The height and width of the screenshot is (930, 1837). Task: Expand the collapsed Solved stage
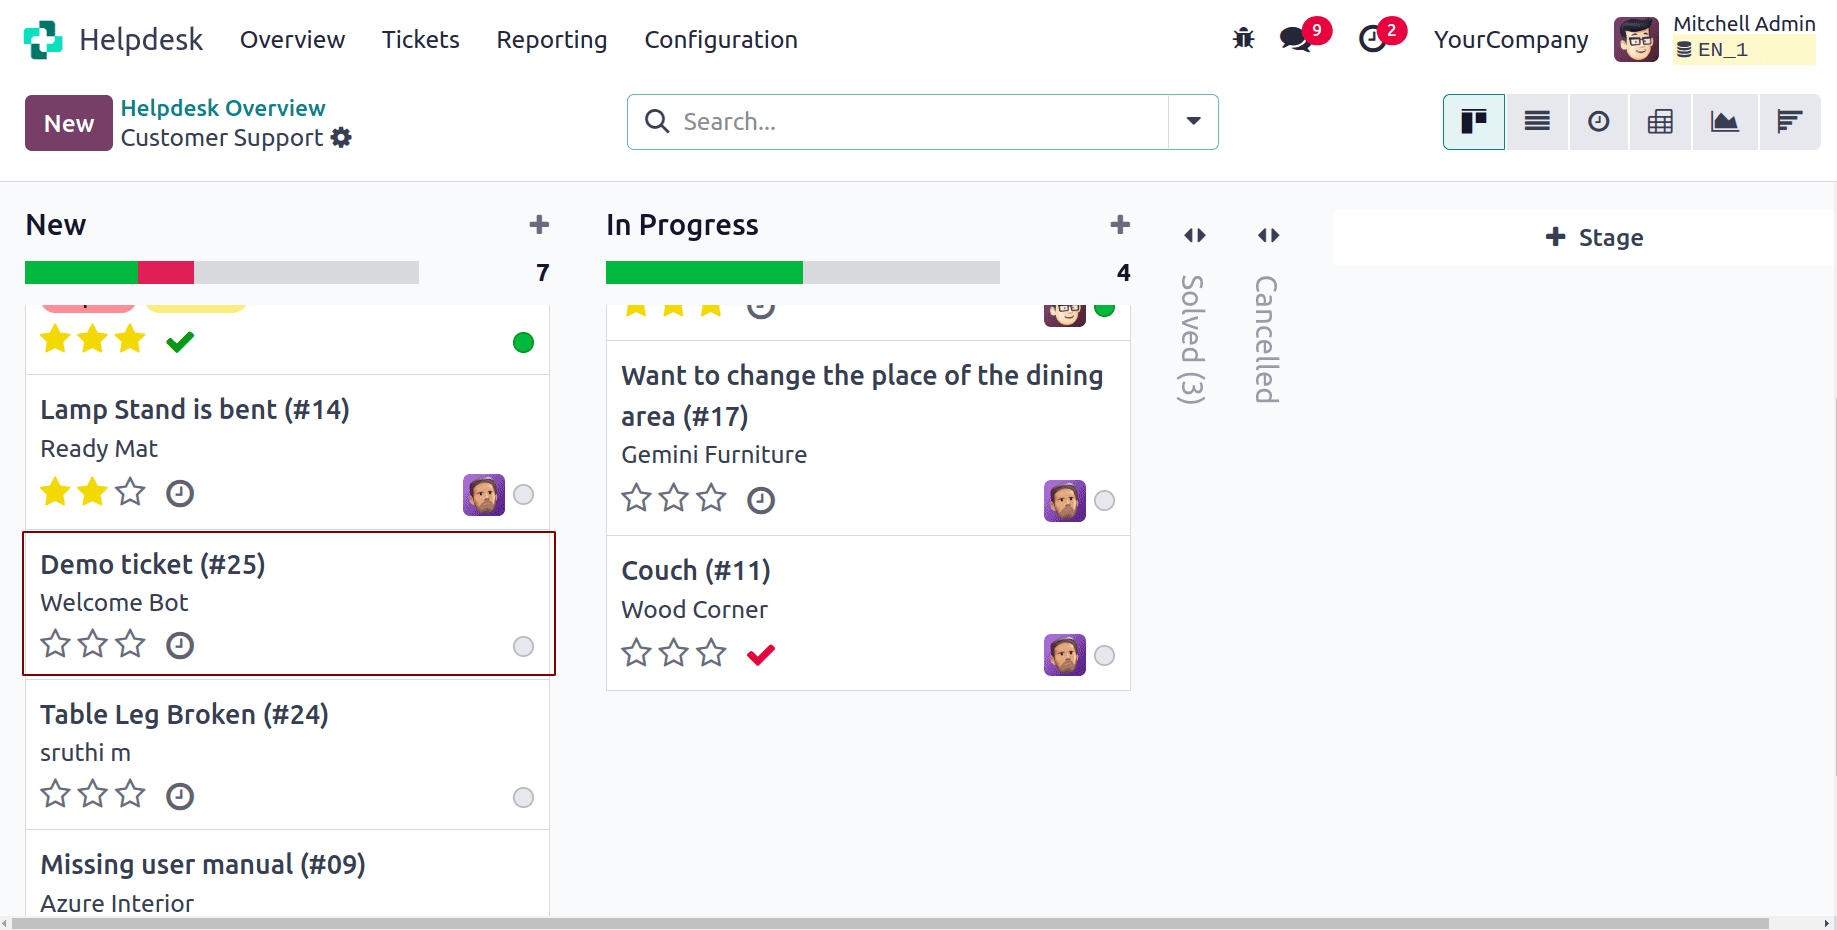1194,236
